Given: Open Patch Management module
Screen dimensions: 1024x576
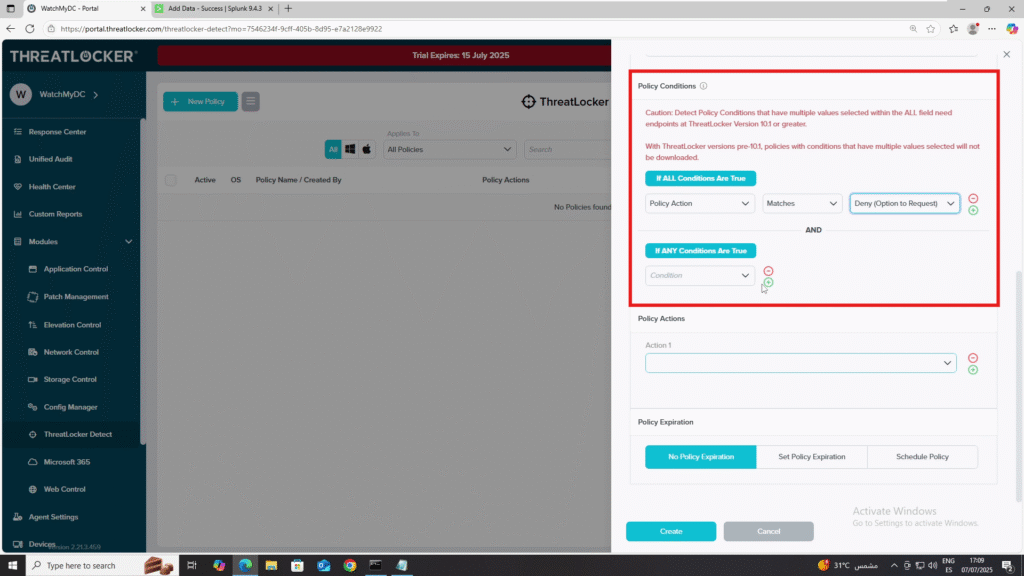Looking at the screenshot, I should click(x=75, y=296).
